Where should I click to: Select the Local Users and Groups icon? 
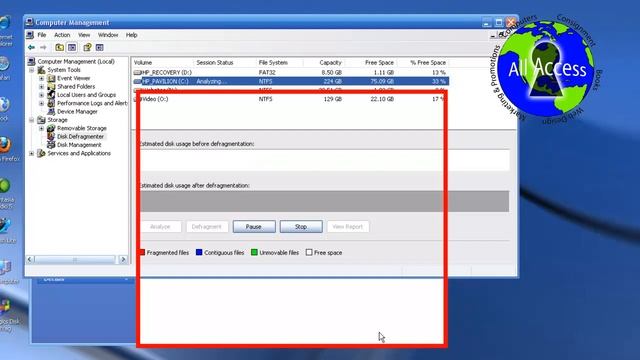click(x=51, y=95)
